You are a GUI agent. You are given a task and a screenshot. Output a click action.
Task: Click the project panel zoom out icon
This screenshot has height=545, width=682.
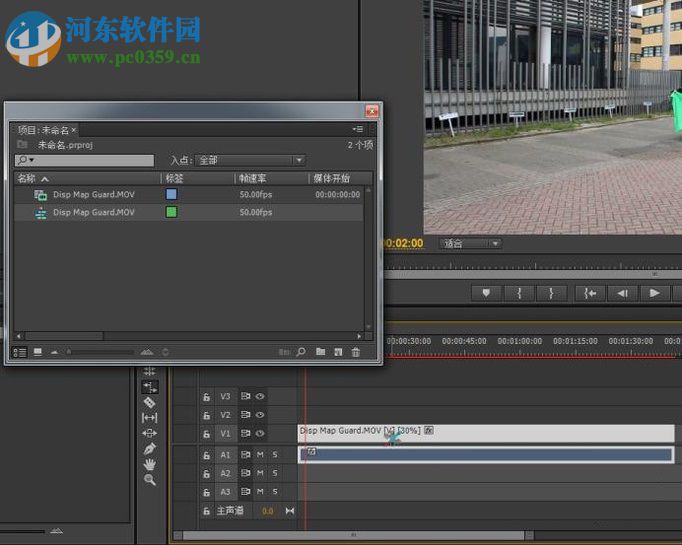point(54,352)
